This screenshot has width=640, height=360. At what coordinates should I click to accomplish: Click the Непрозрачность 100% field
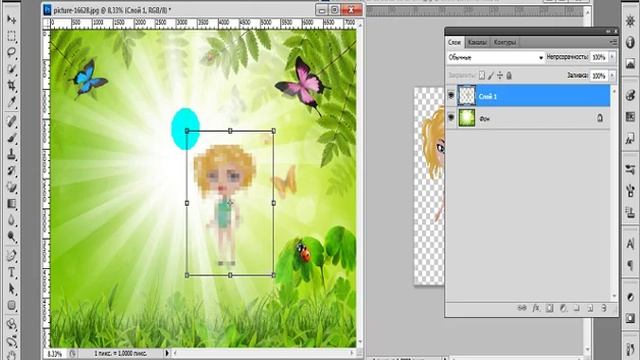(x=599, y=57)
